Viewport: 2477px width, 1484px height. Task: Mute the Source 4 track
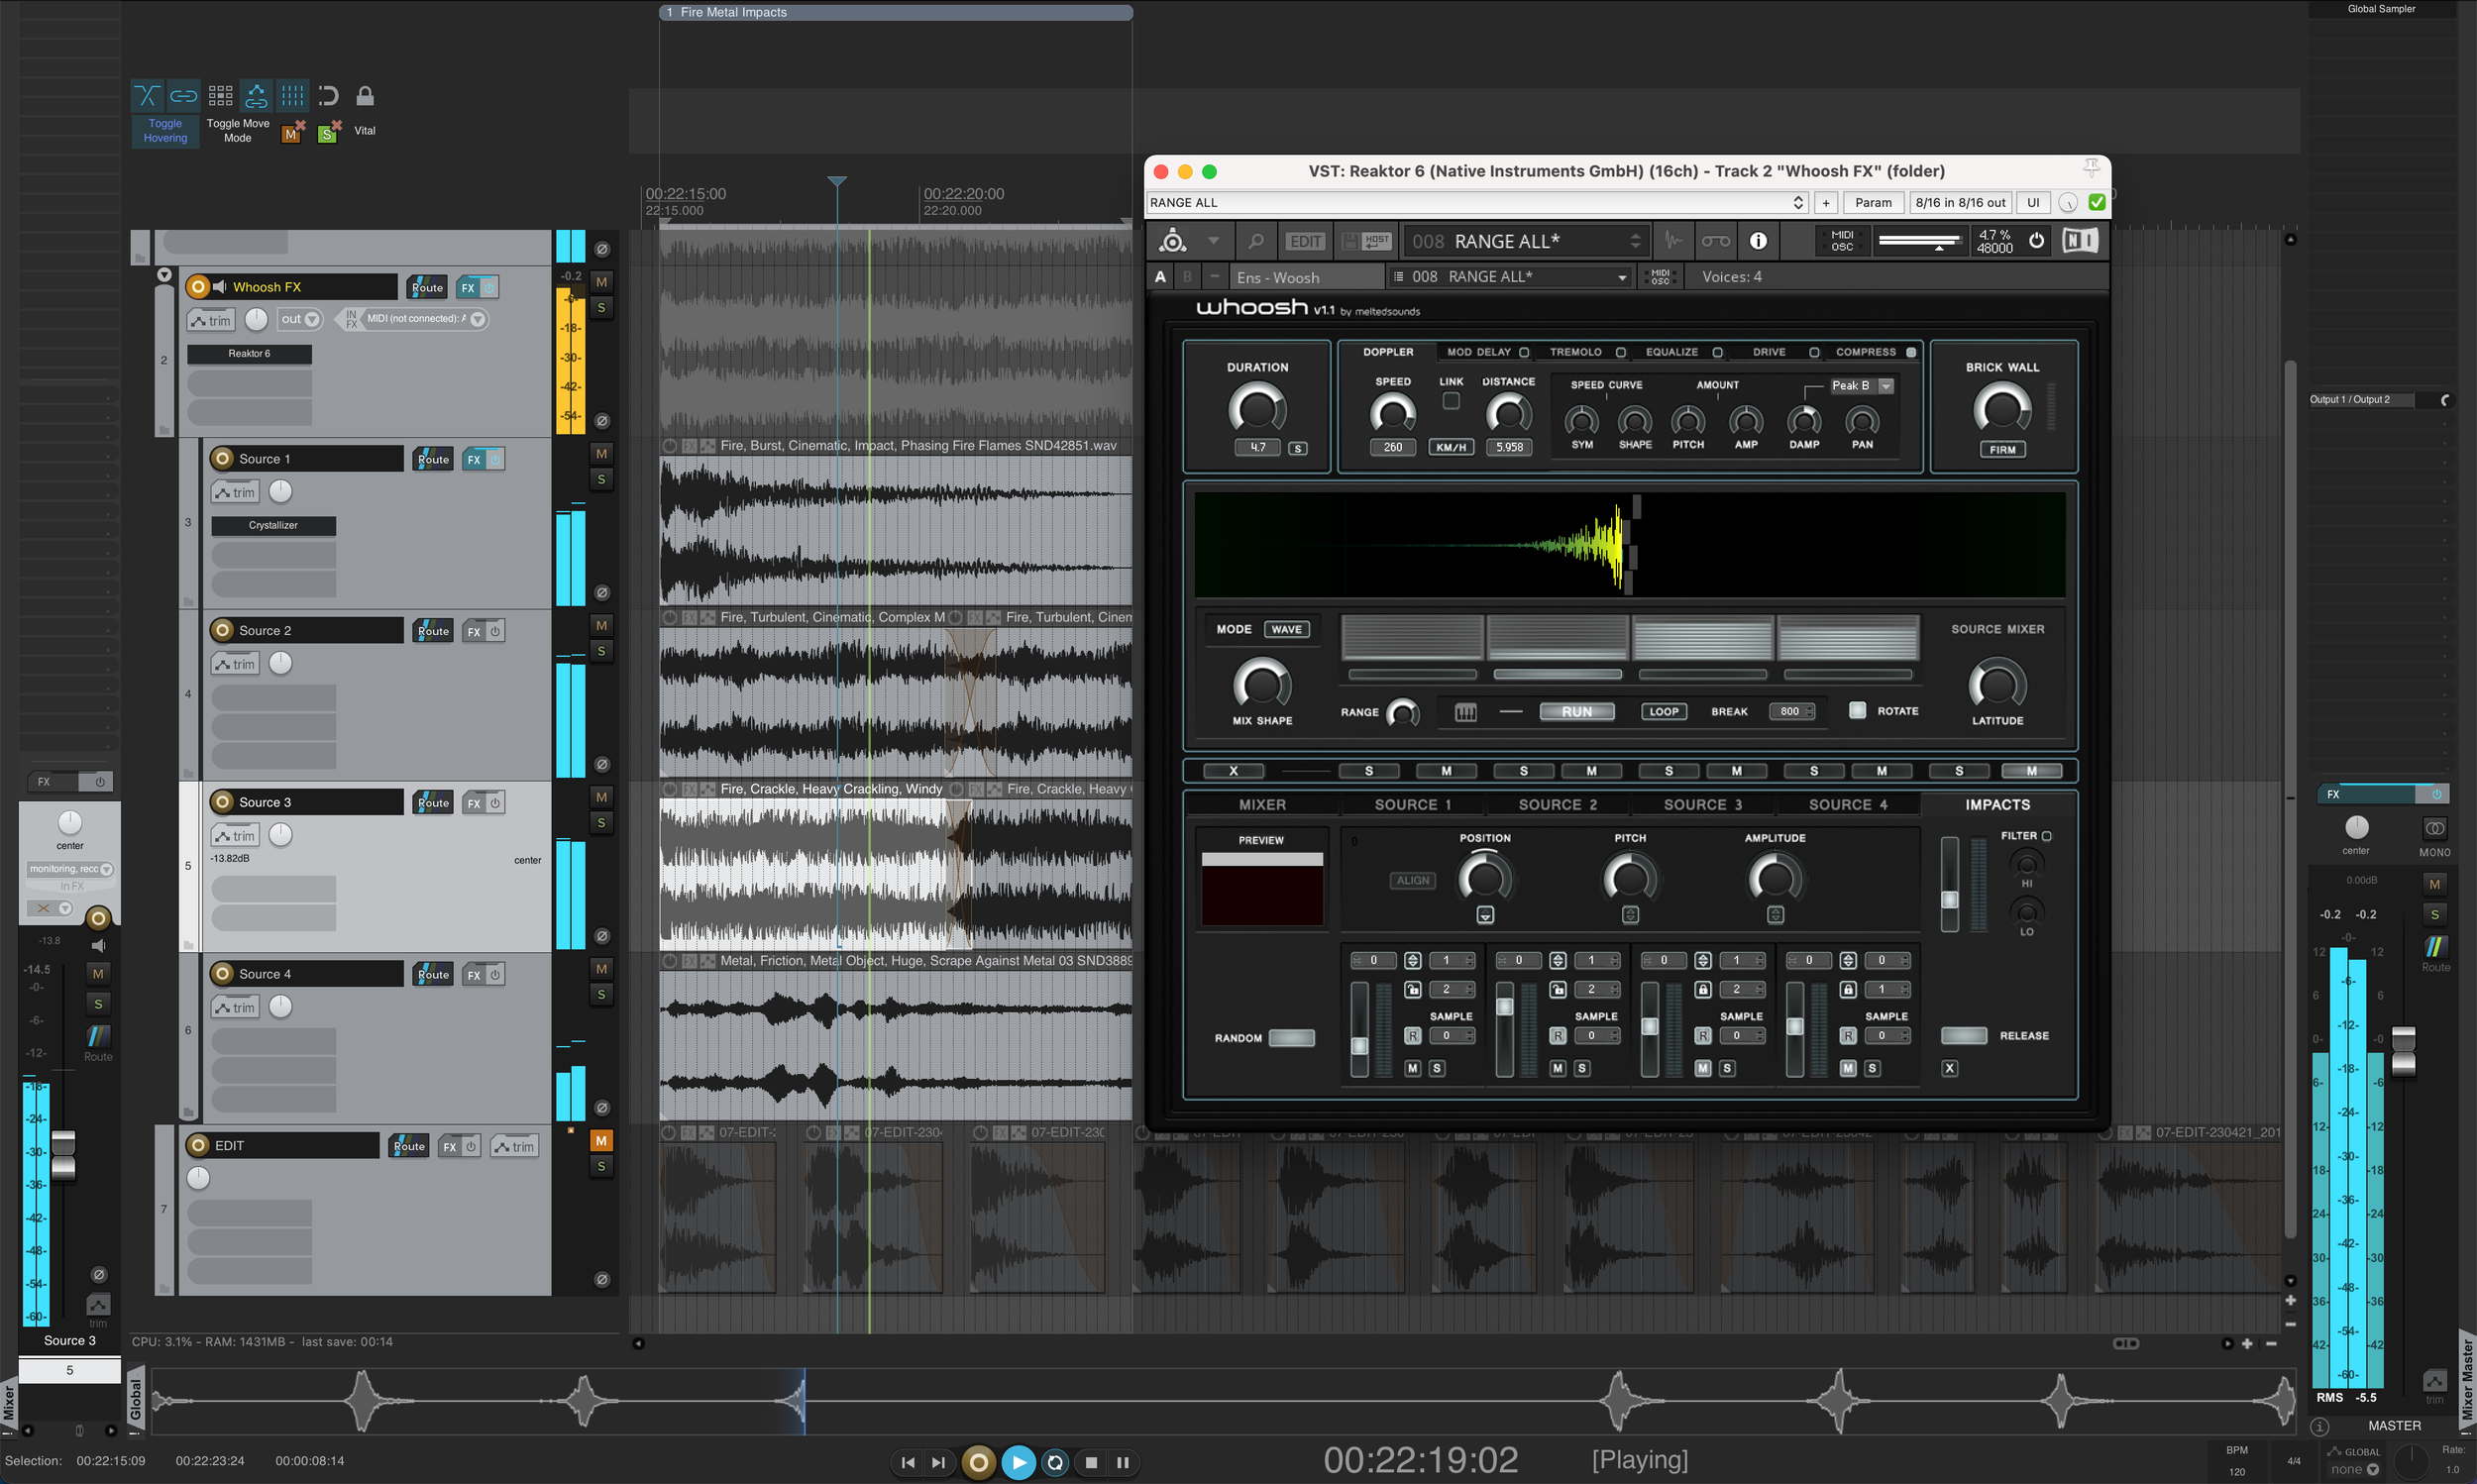click(x=601, y=968)
